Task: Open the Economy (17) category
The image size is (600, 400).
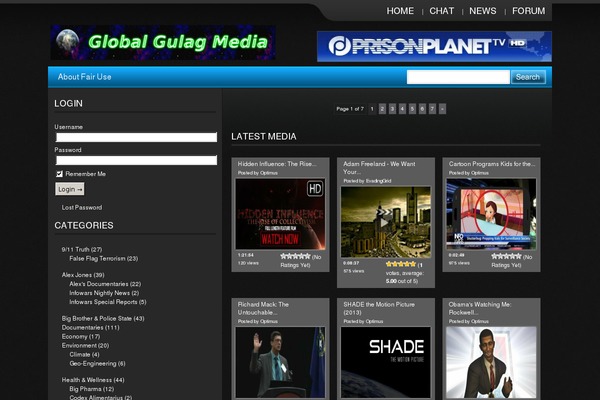Action: pyautogui.click(x=81, y=336)
